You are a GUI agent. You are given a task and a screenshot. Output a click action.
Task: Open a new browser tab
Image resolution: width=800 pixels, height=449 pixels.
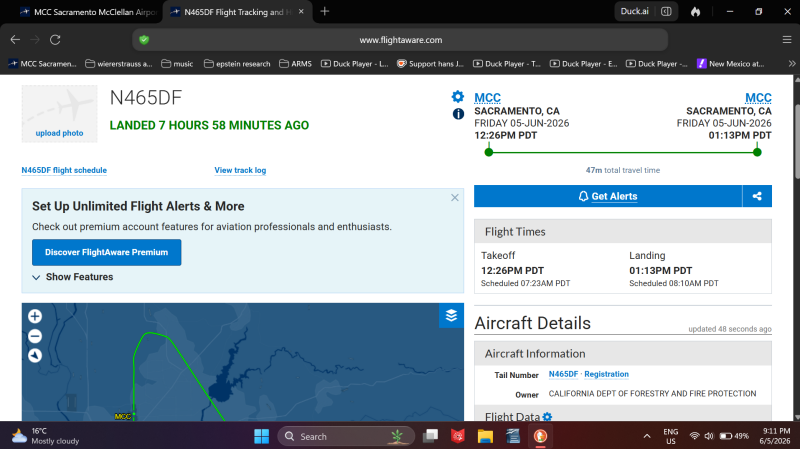pyautogui.click(x=324, y=11)
